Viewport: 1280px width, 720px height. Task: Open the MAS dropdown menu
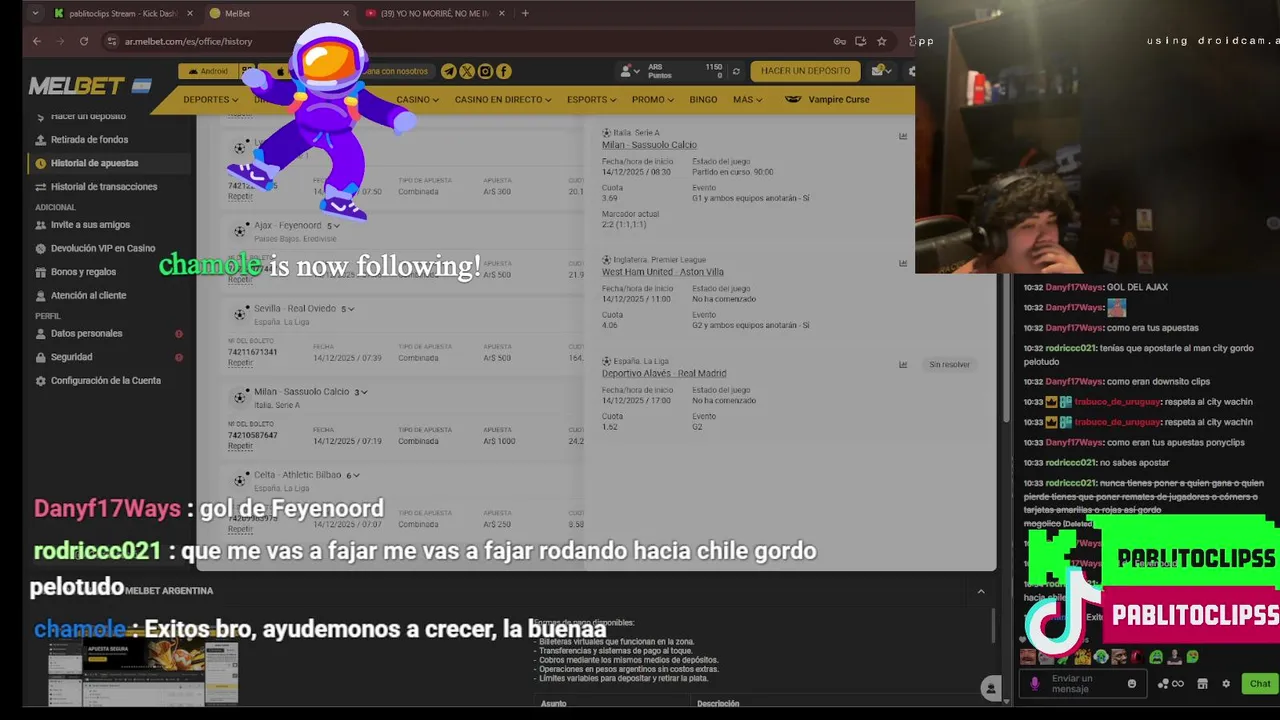point(747,100)
